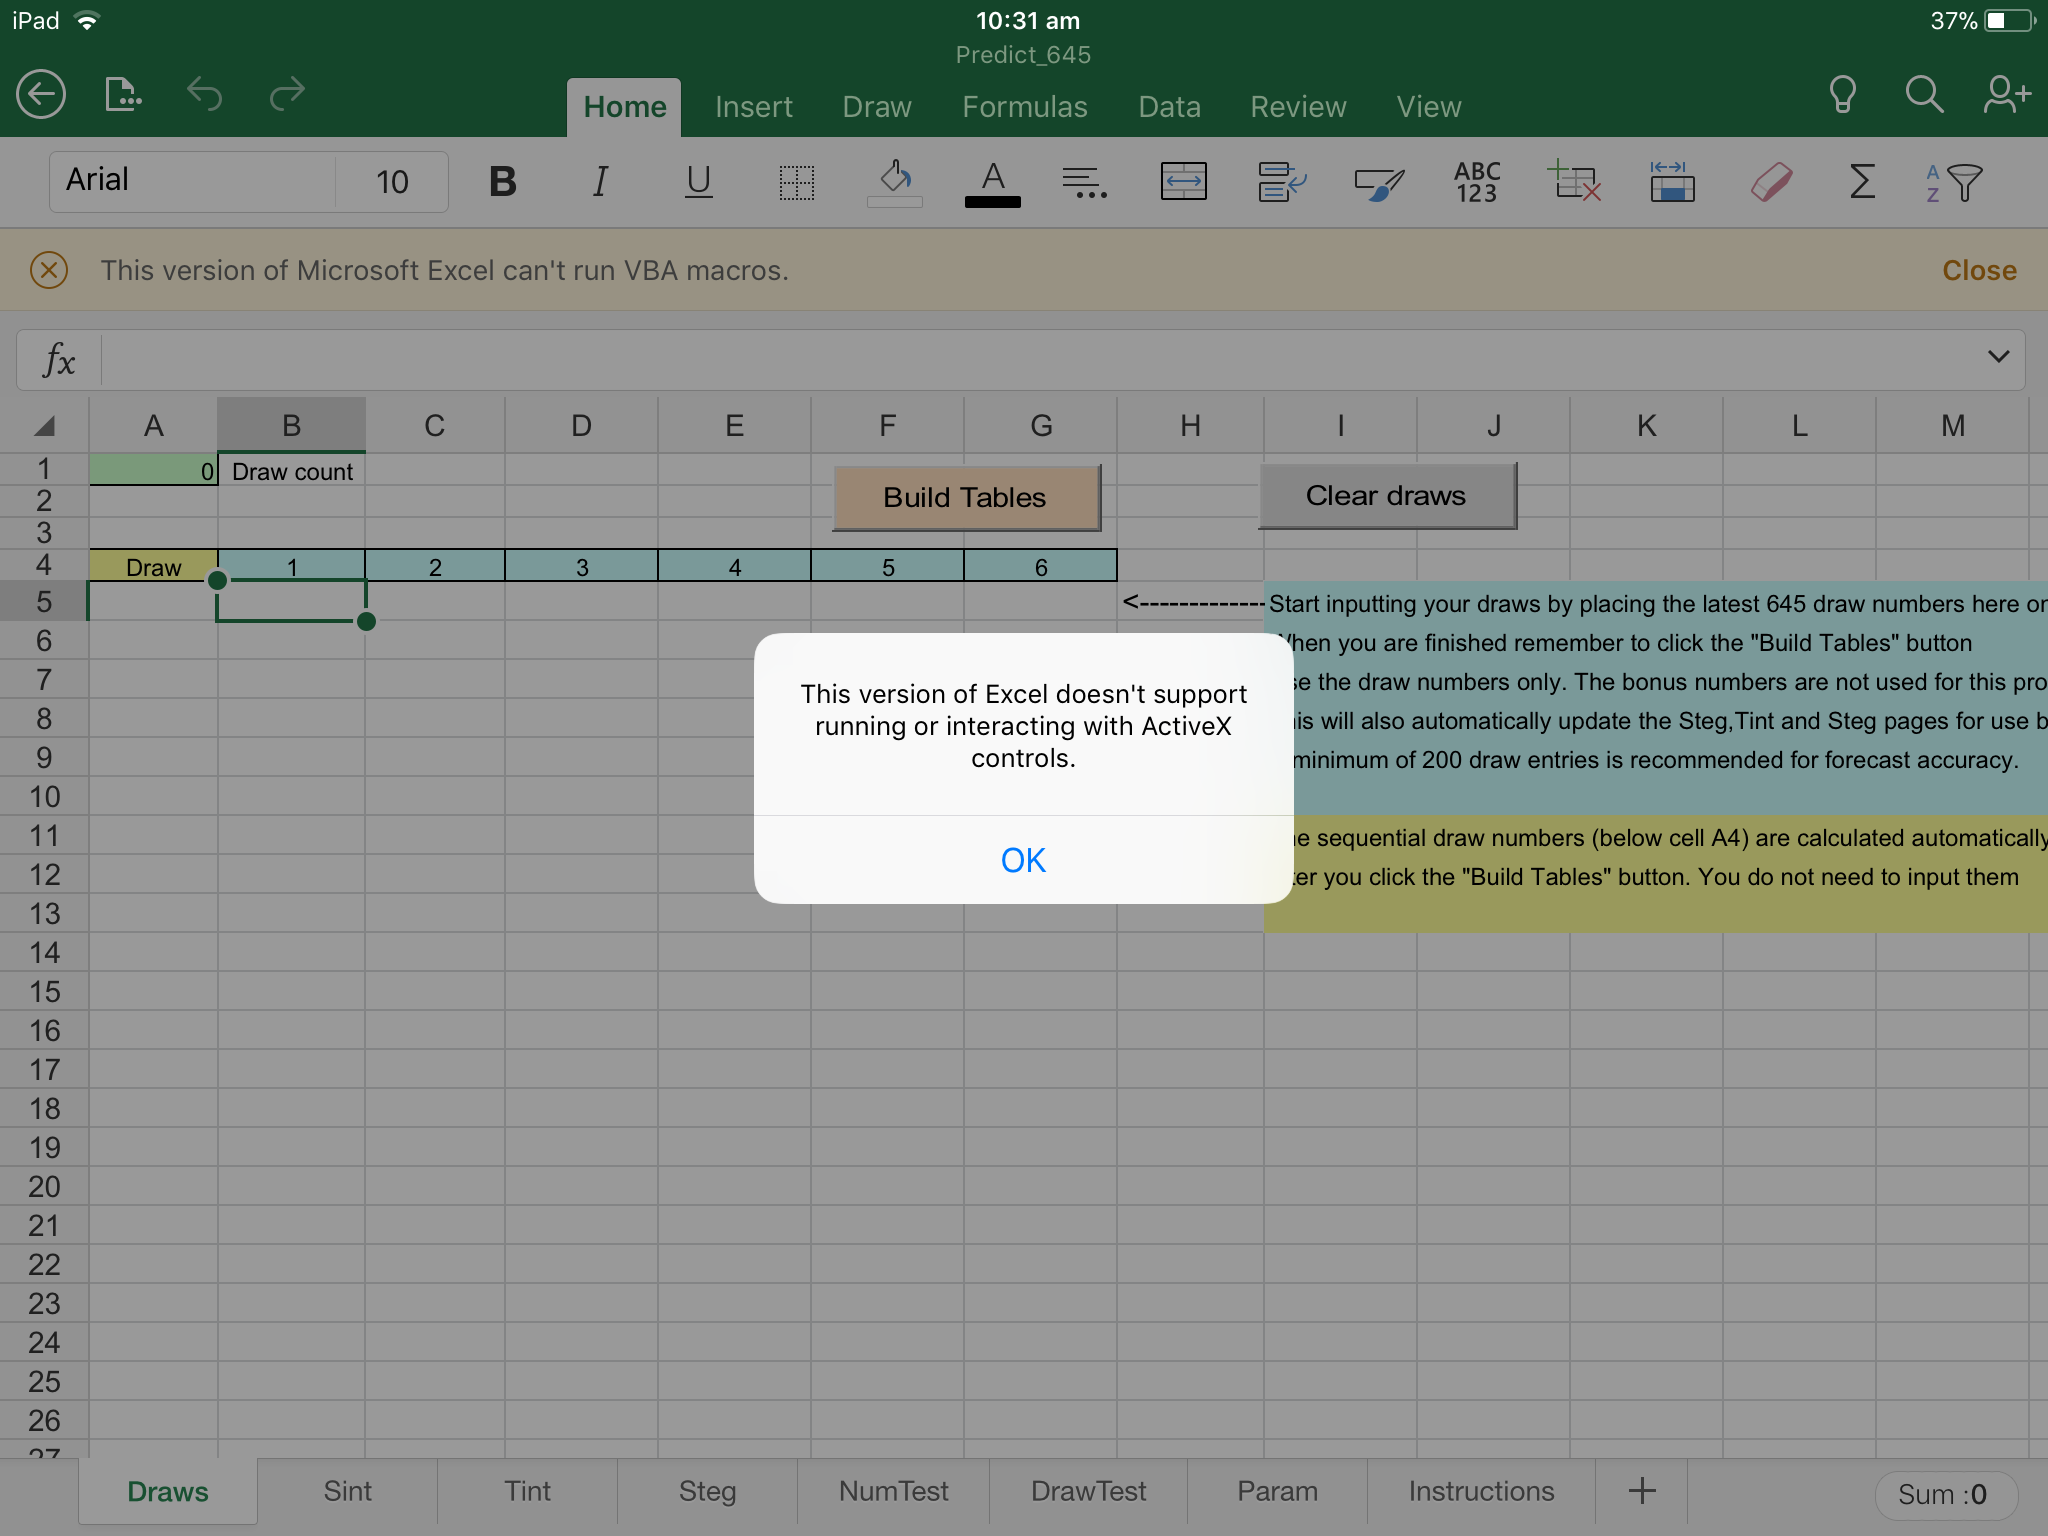Select the Italic formatting icon
Image resolution: width=2048 pixels, height=1536 pixels.
600,179
